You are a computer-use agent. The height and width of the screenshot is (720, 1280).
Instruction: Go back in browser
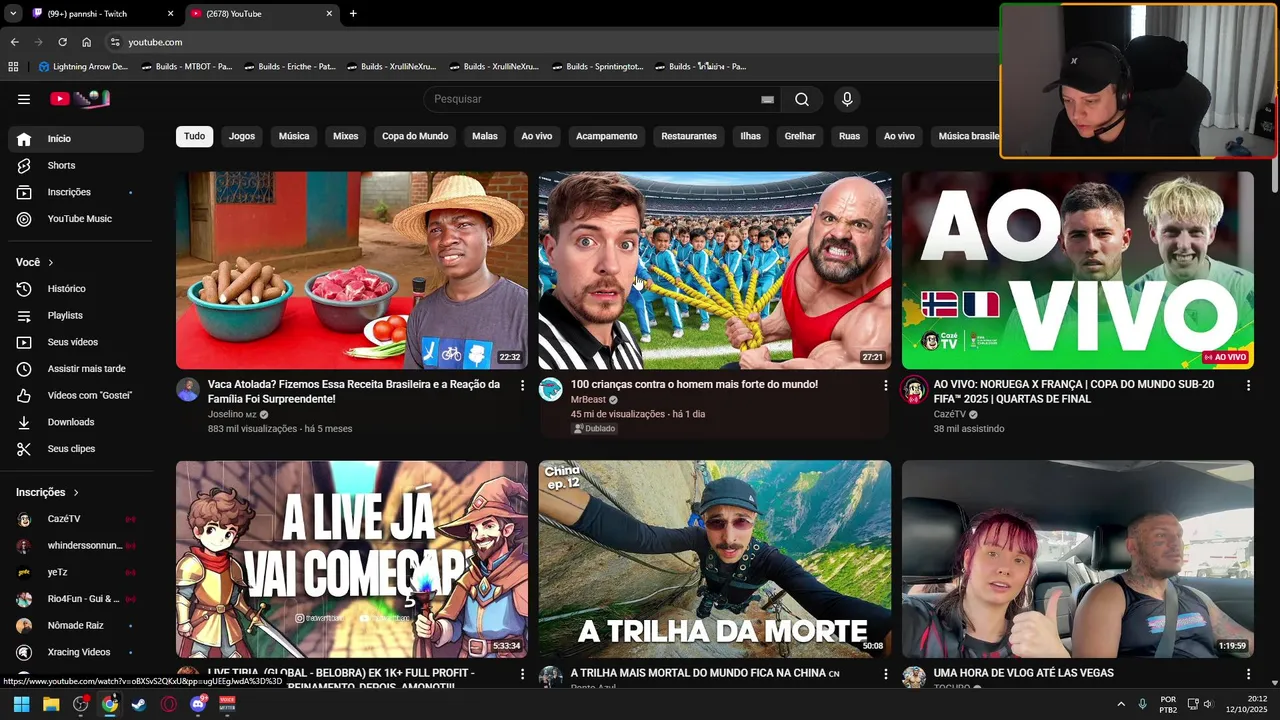(x=14, y=42)
